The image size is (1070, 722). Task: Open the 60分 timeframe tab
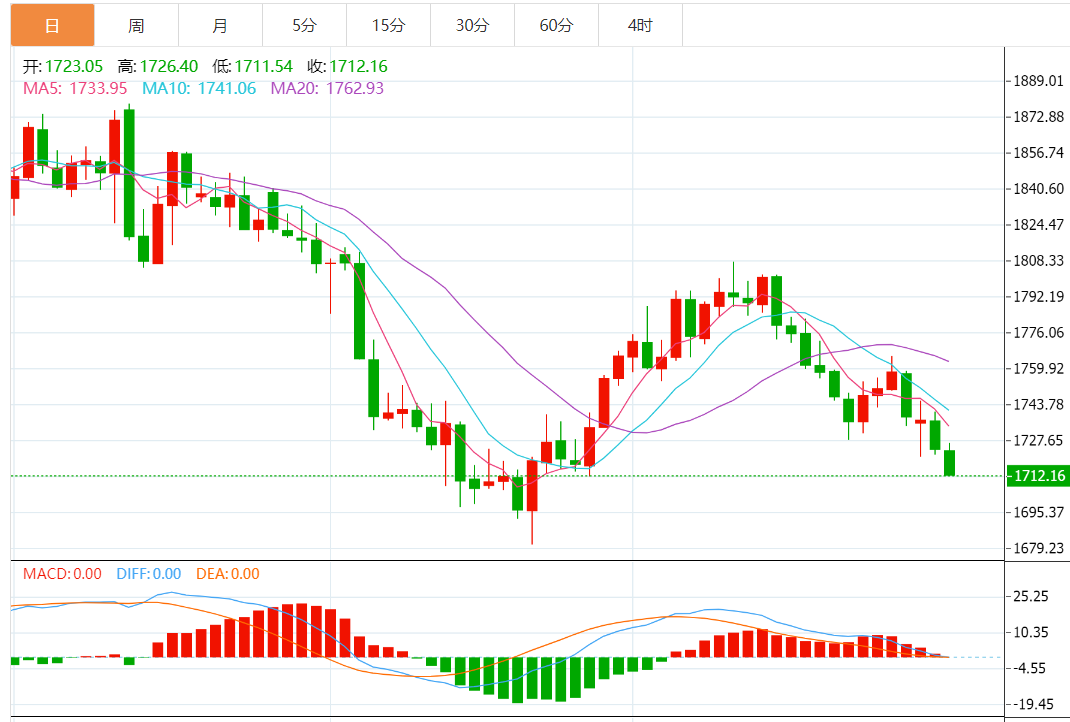coord(556,25)
